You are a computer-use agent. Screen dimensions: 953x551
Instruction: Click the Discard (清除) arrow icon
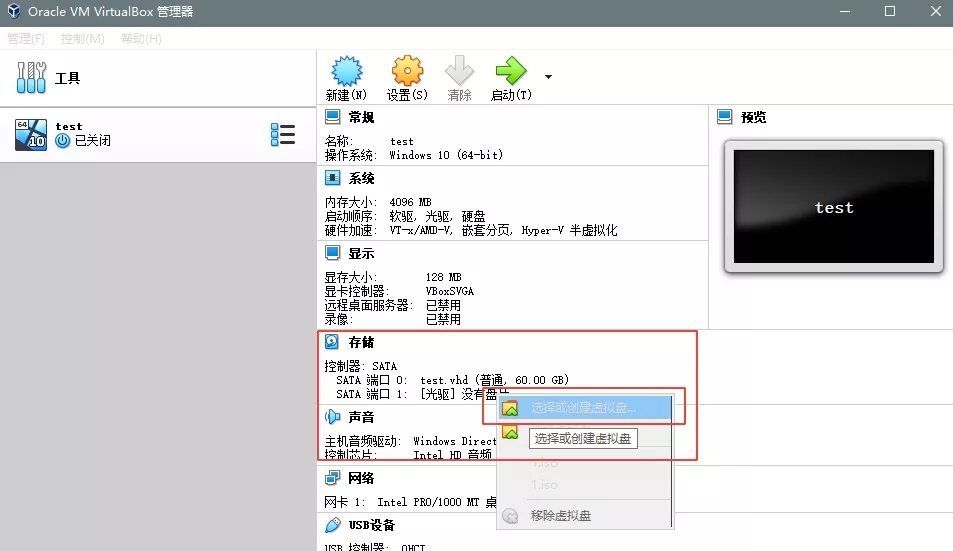pyautogui.click(x=459, y=70)
